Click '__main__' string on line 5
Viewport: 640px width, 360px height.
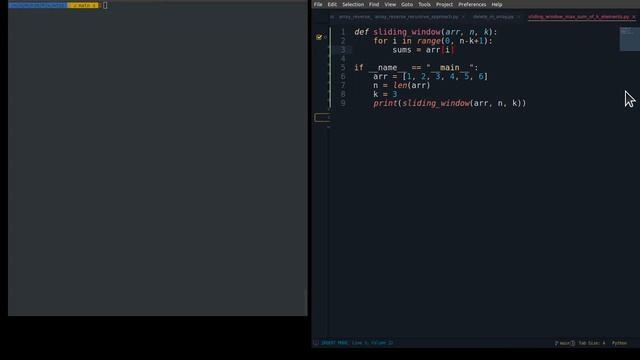coord(450,67)
